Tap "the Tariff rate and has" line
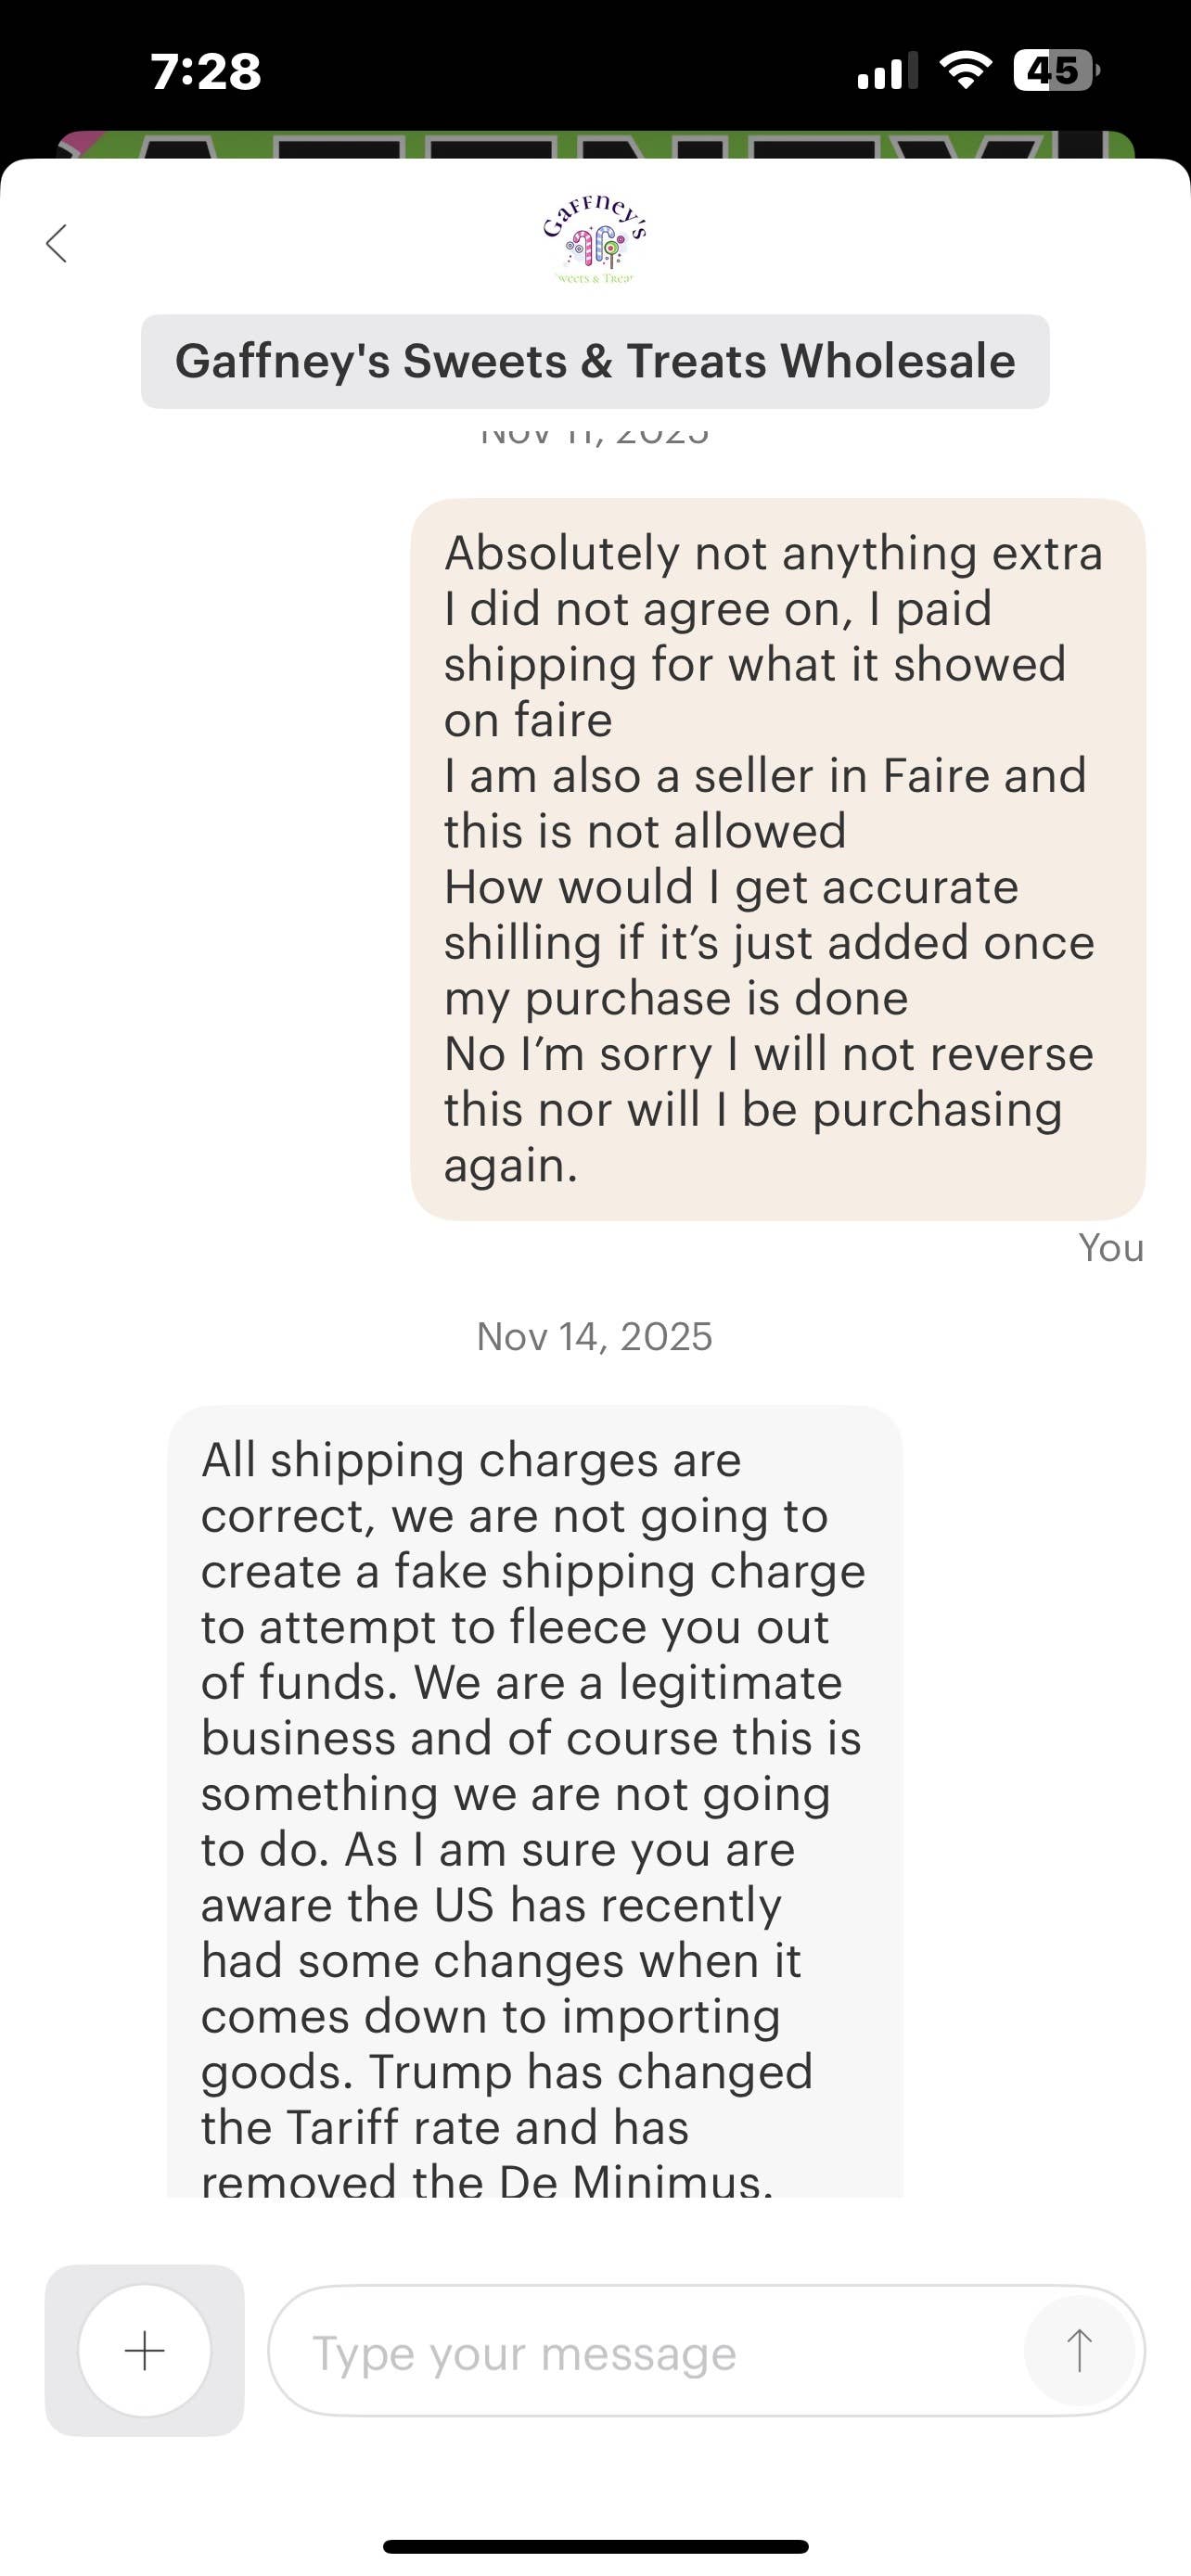 click(x=445, y=2127)
